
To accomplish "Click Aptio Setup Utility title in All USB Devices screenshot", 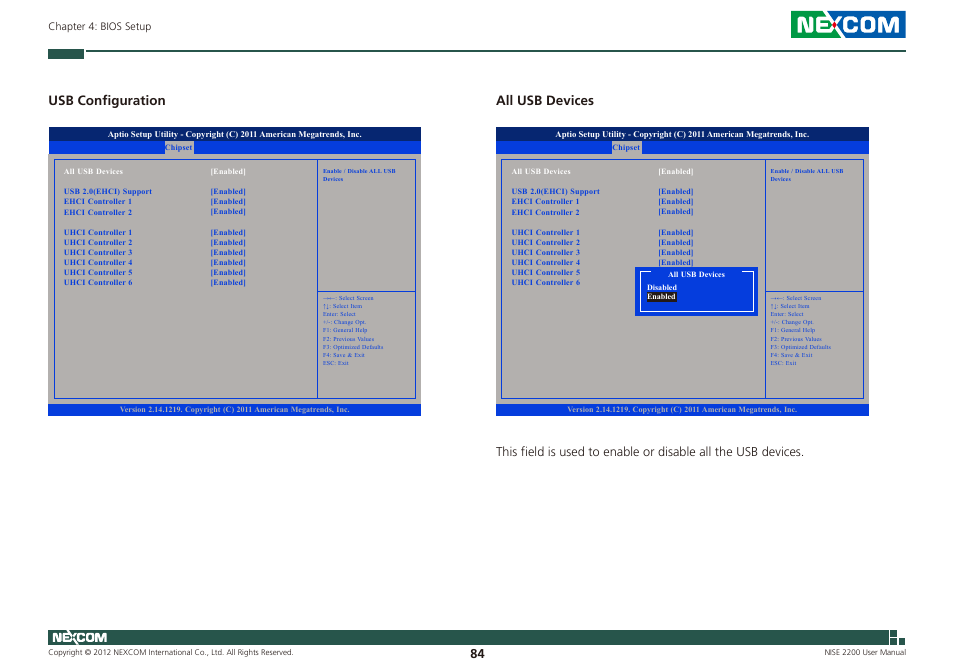I will (682, 134).
